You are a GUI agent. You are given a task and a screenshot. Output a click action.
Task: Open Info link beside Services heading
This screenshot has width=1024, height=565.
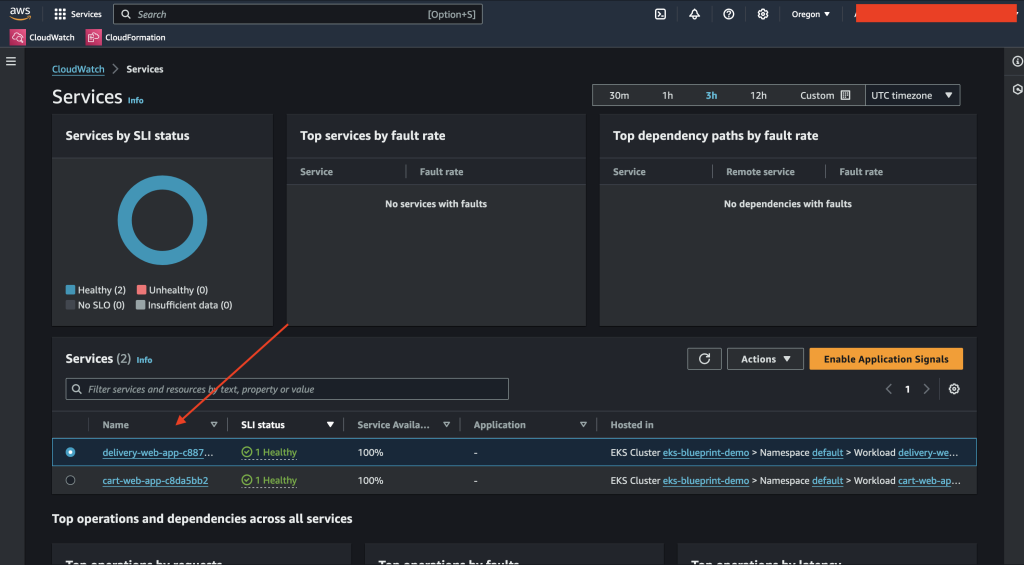point(135,100)
